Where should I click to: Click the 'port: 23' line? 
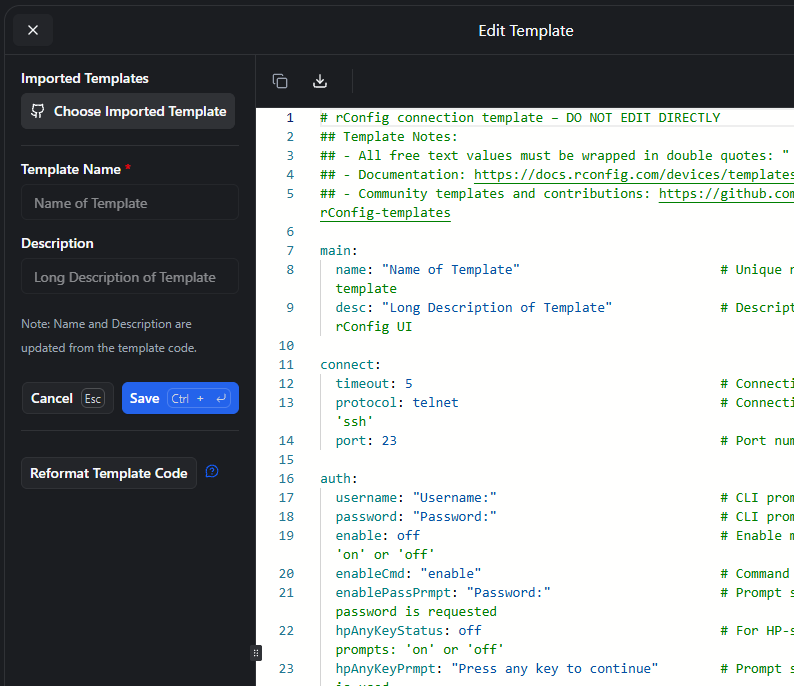tap(366, 441)
